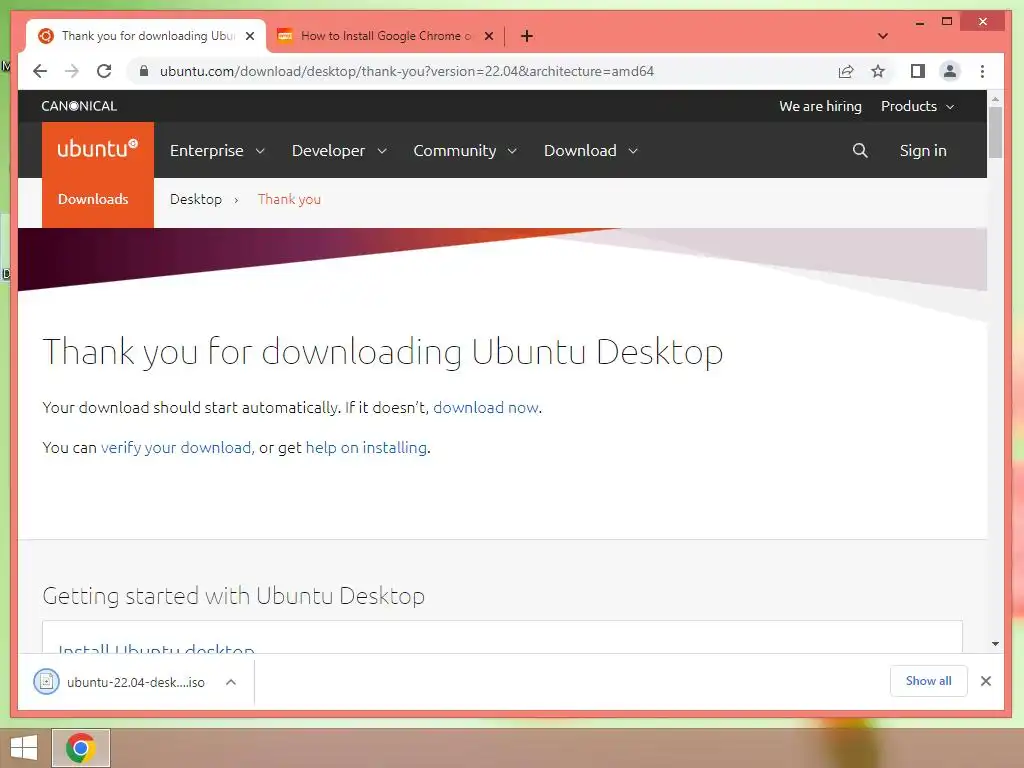Go back using the browser back arrow
This screenshot has width=1024, height=768.
40,71
